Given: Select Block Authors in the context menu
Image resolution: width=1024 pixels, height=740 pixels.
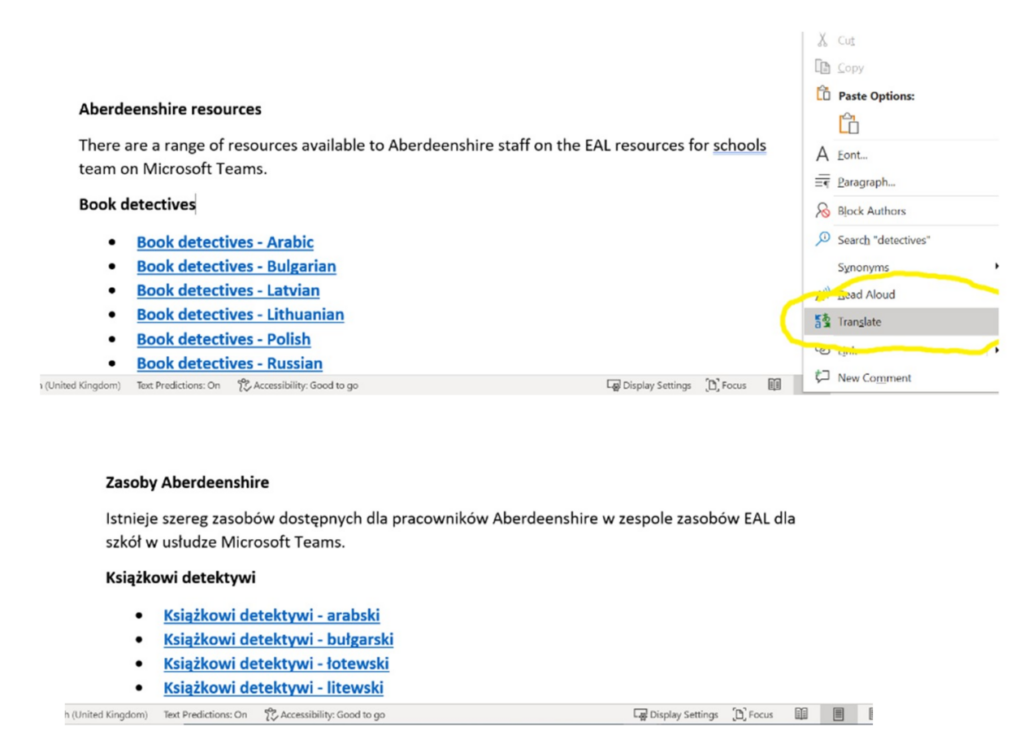Looking at the screenshot, I should point(871,211).
